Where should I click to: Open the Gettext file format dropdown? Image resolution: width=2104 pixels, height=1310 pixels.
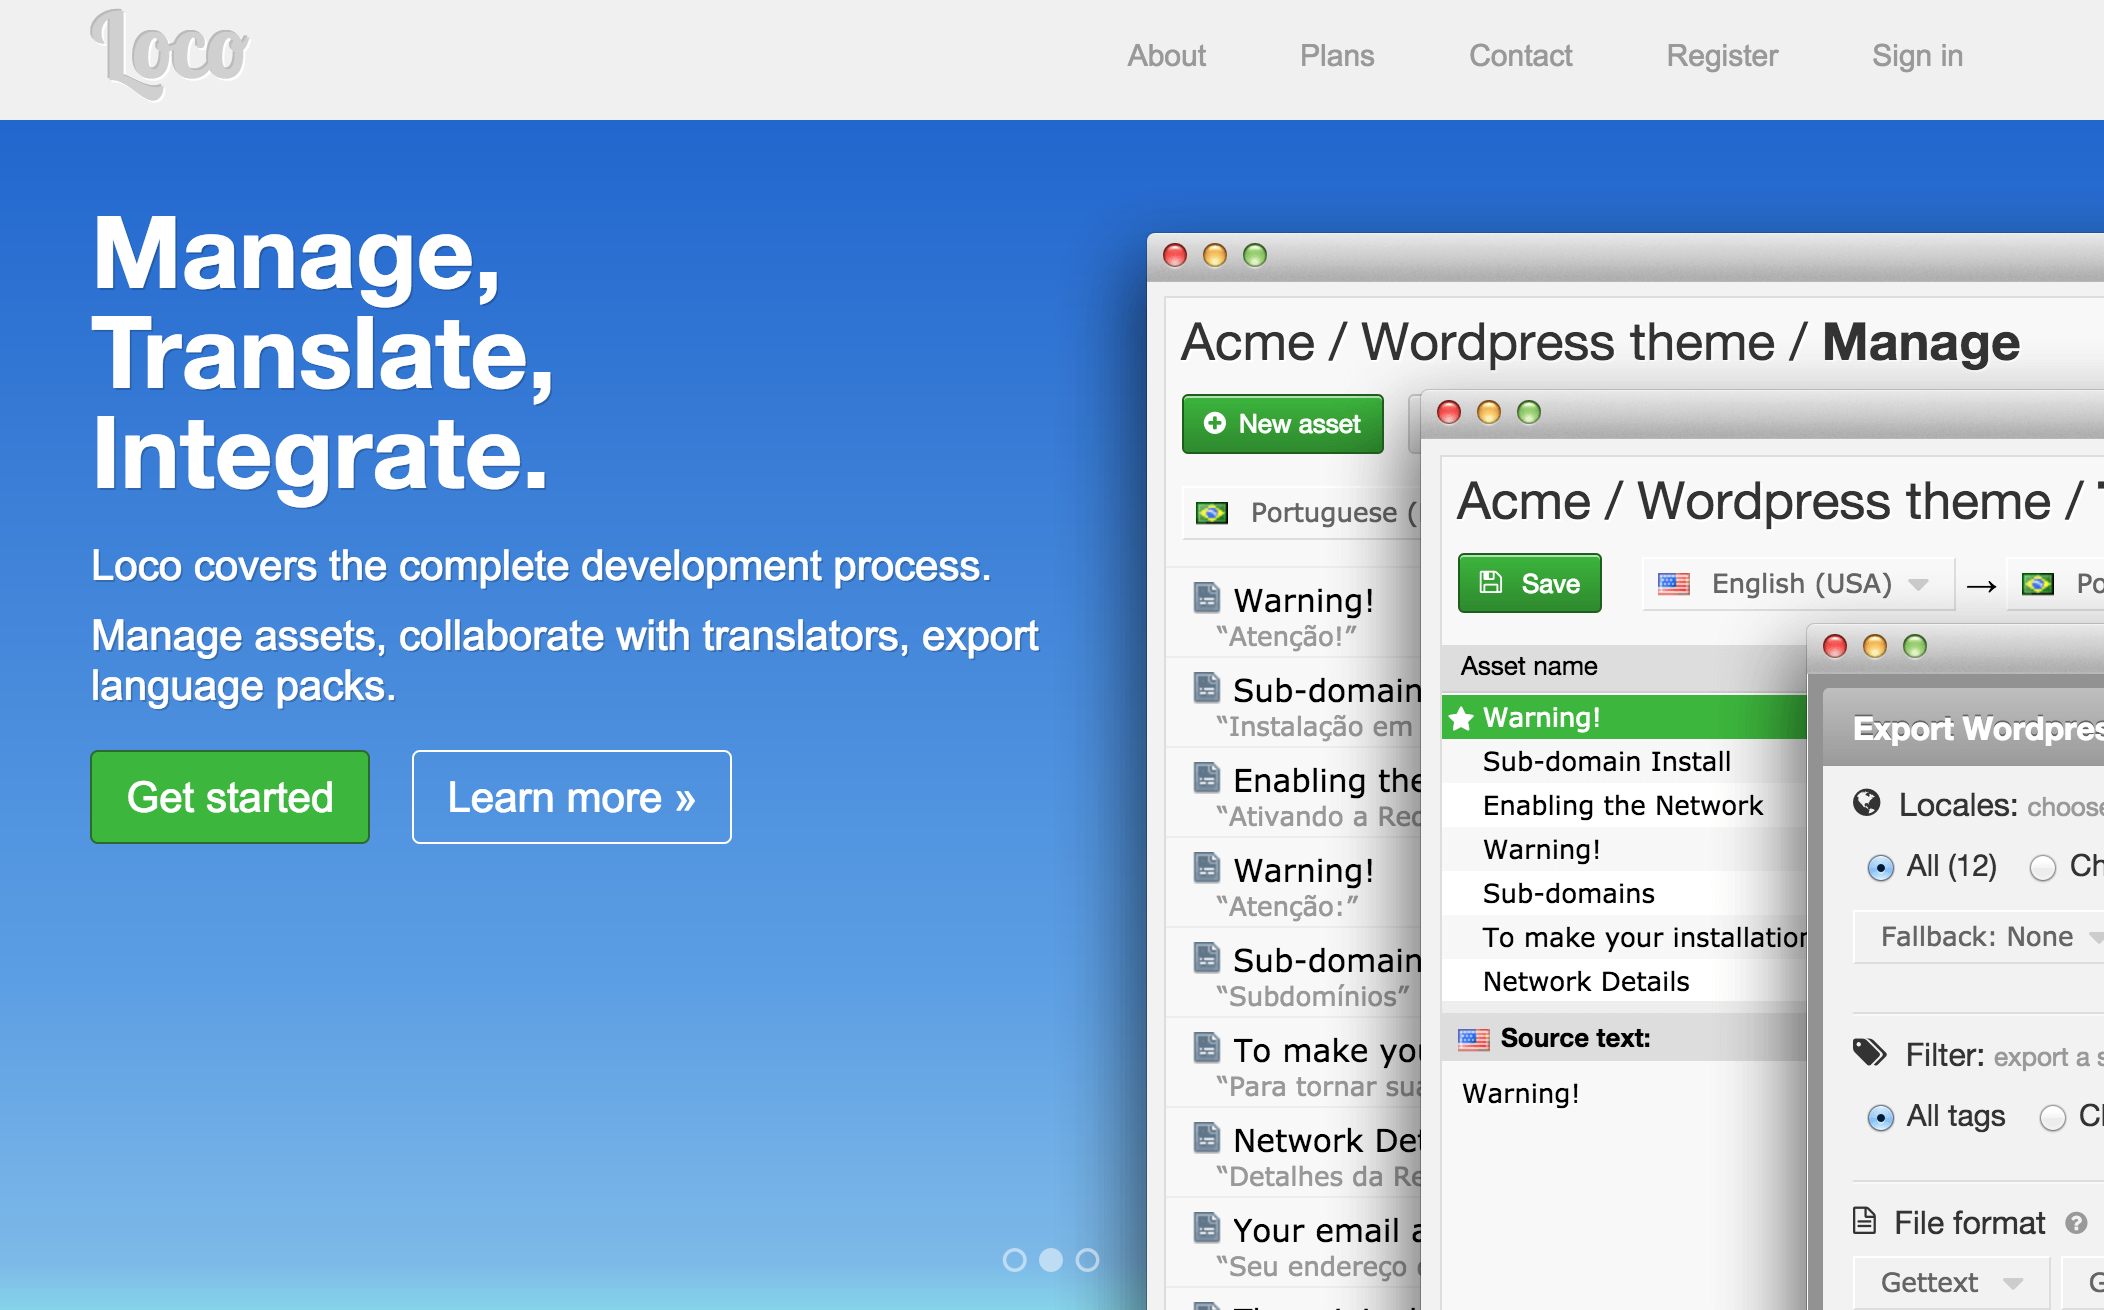point(1950,1282)
